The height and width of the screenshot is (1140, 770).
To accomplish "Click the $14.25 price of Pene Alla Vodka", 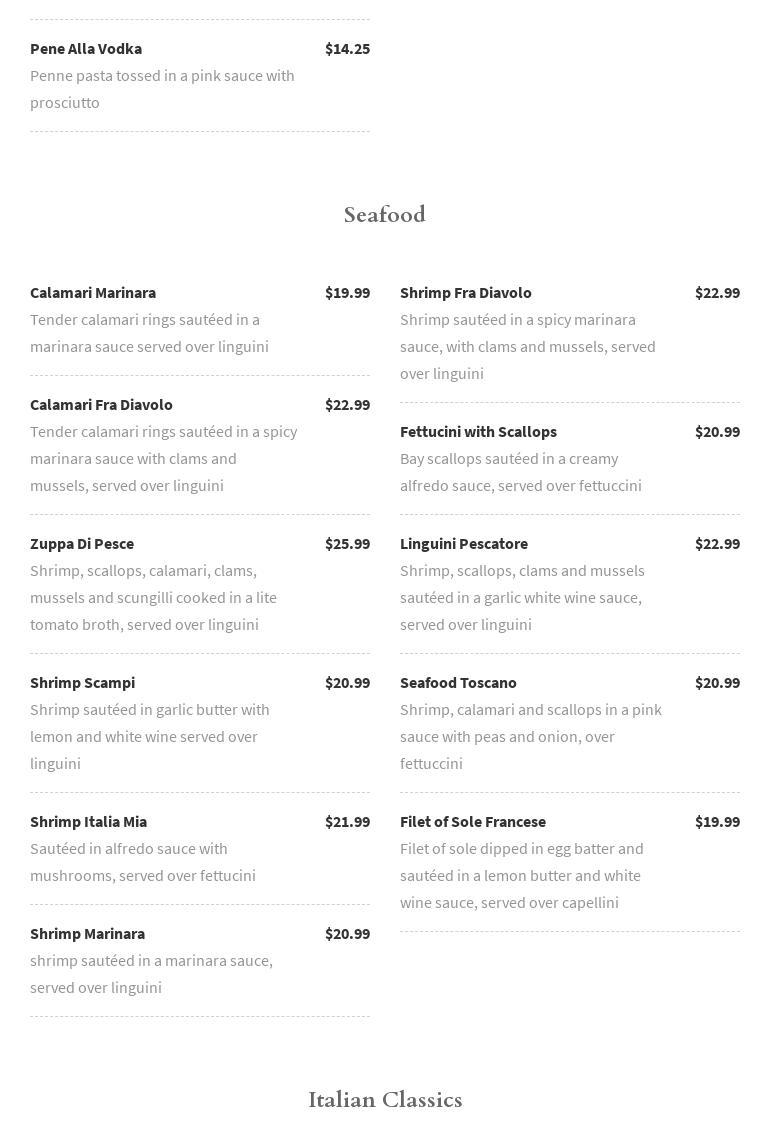I will pos(347,49).
